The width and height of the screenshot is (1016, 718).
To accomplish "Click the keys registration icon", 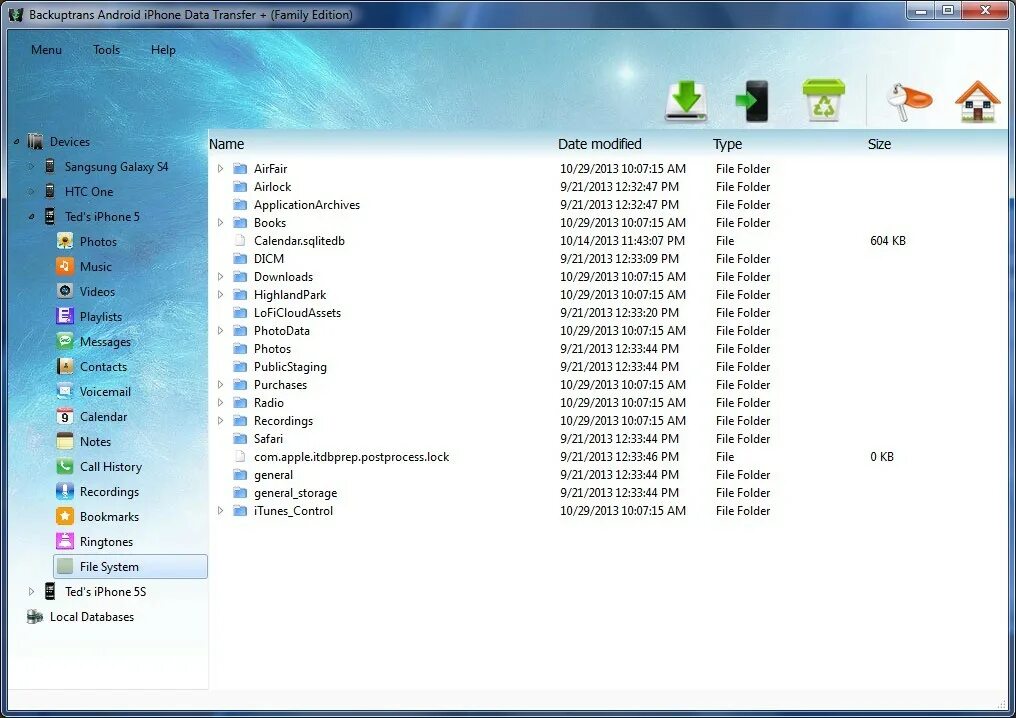I will tap(908, 102).
